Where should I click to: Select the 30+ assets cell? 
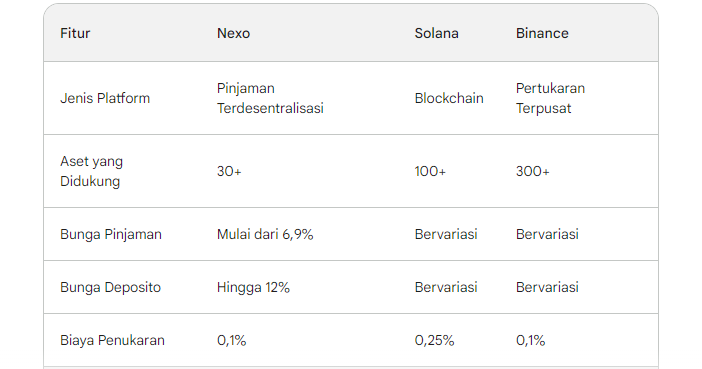pyautogui.click(x=229, y=171)
